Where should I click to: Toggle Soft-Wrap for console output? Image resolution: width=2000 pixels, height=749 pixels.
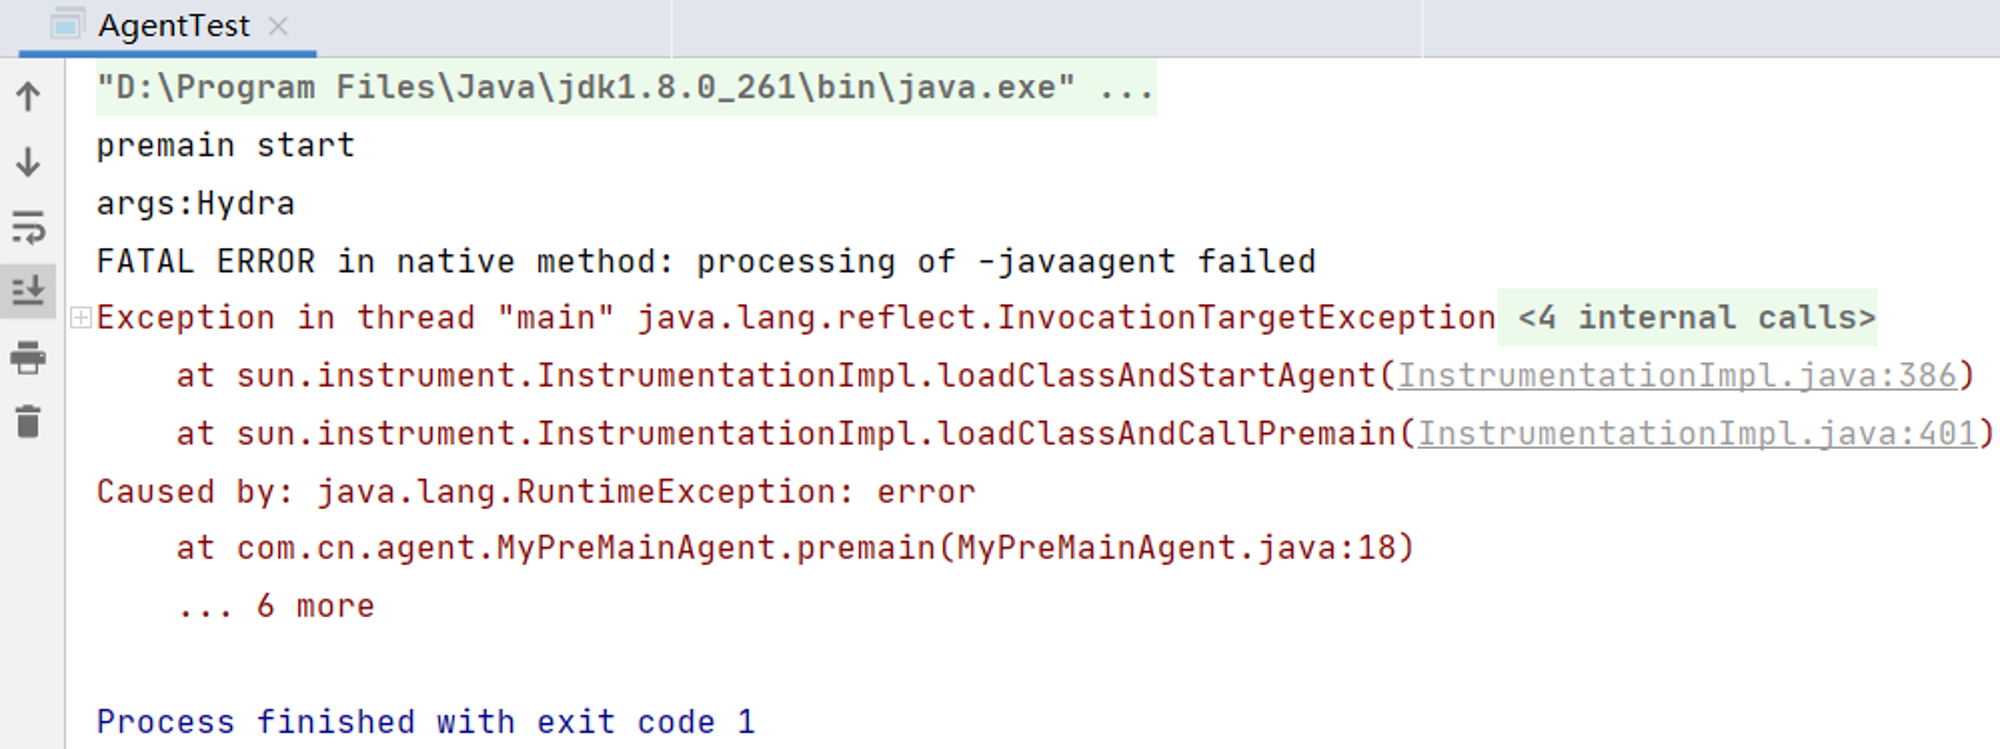click(28, 228)
